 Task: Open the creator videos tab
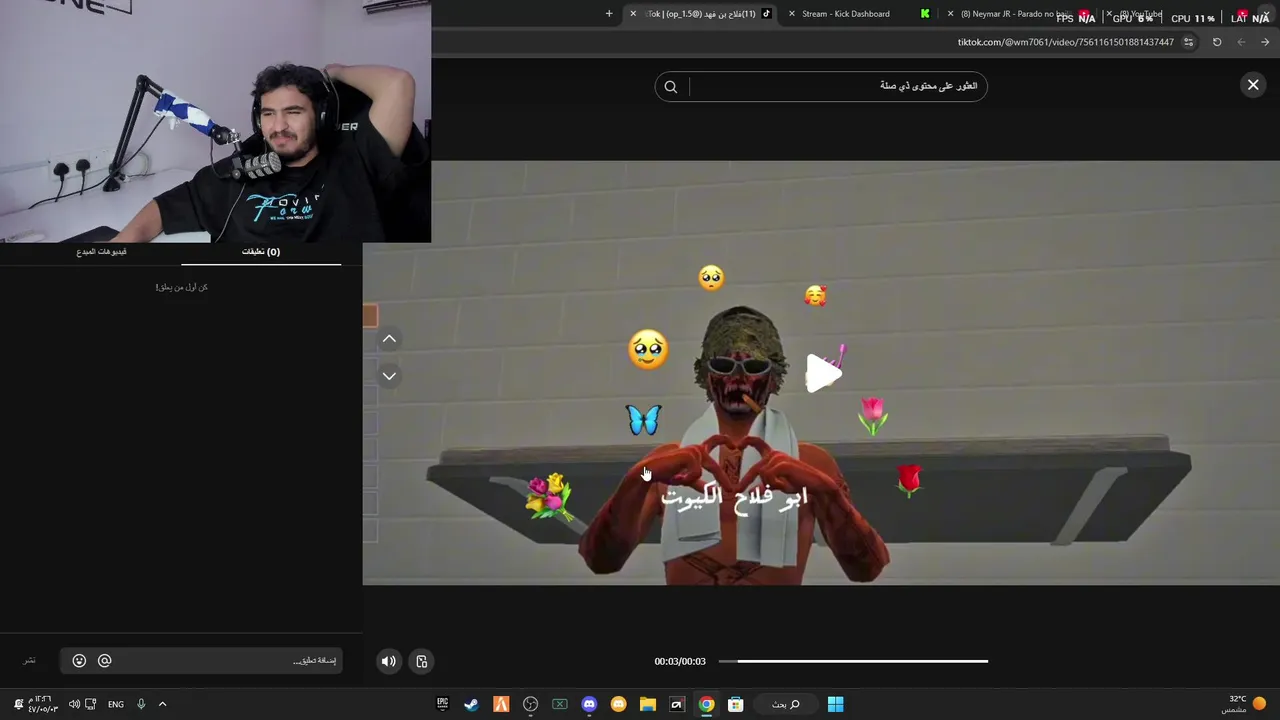tap(101, 252)
